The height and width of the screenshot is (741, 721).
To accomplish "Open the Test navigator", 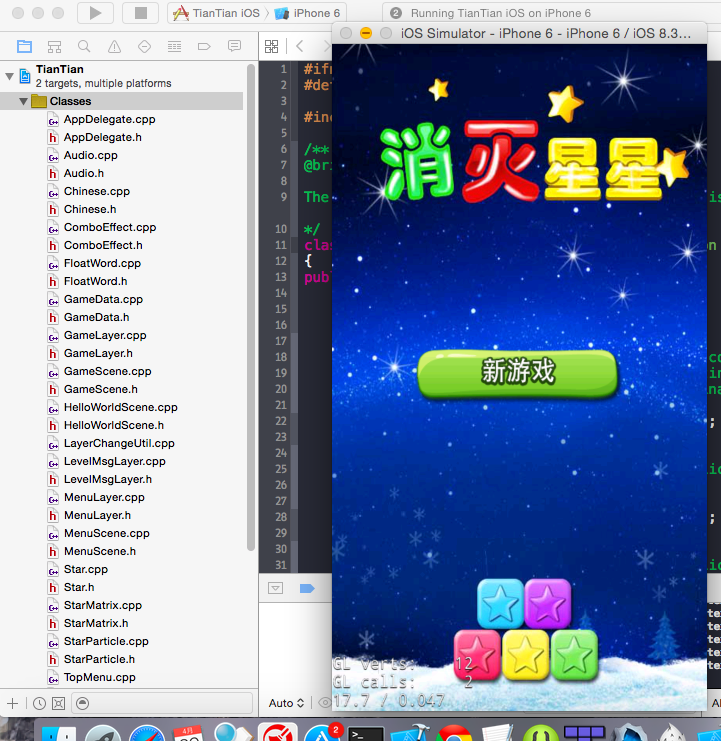I will click(144, 46).
